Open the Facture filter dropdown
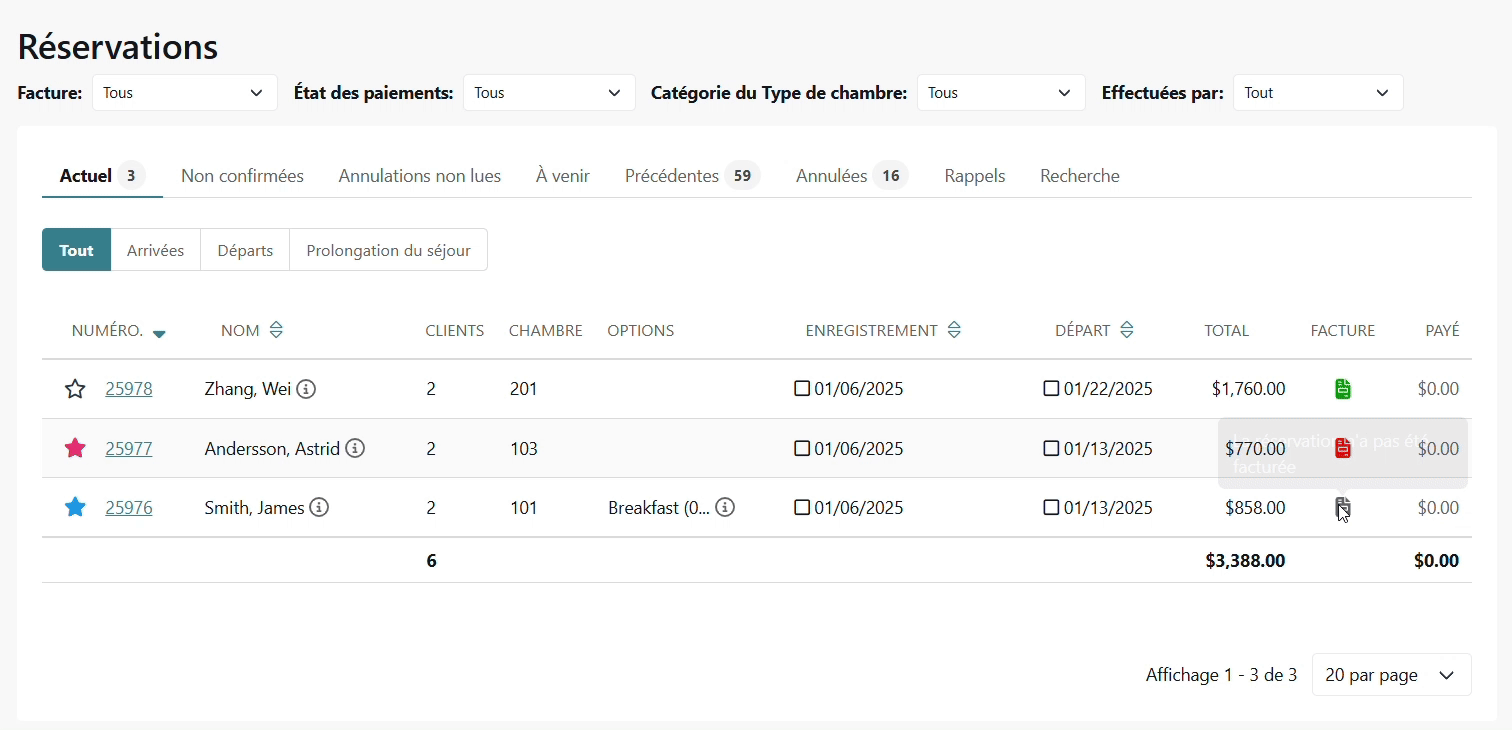Viewport: 1512px width, 730px height. pyautogui.click(x=184, y=93)
